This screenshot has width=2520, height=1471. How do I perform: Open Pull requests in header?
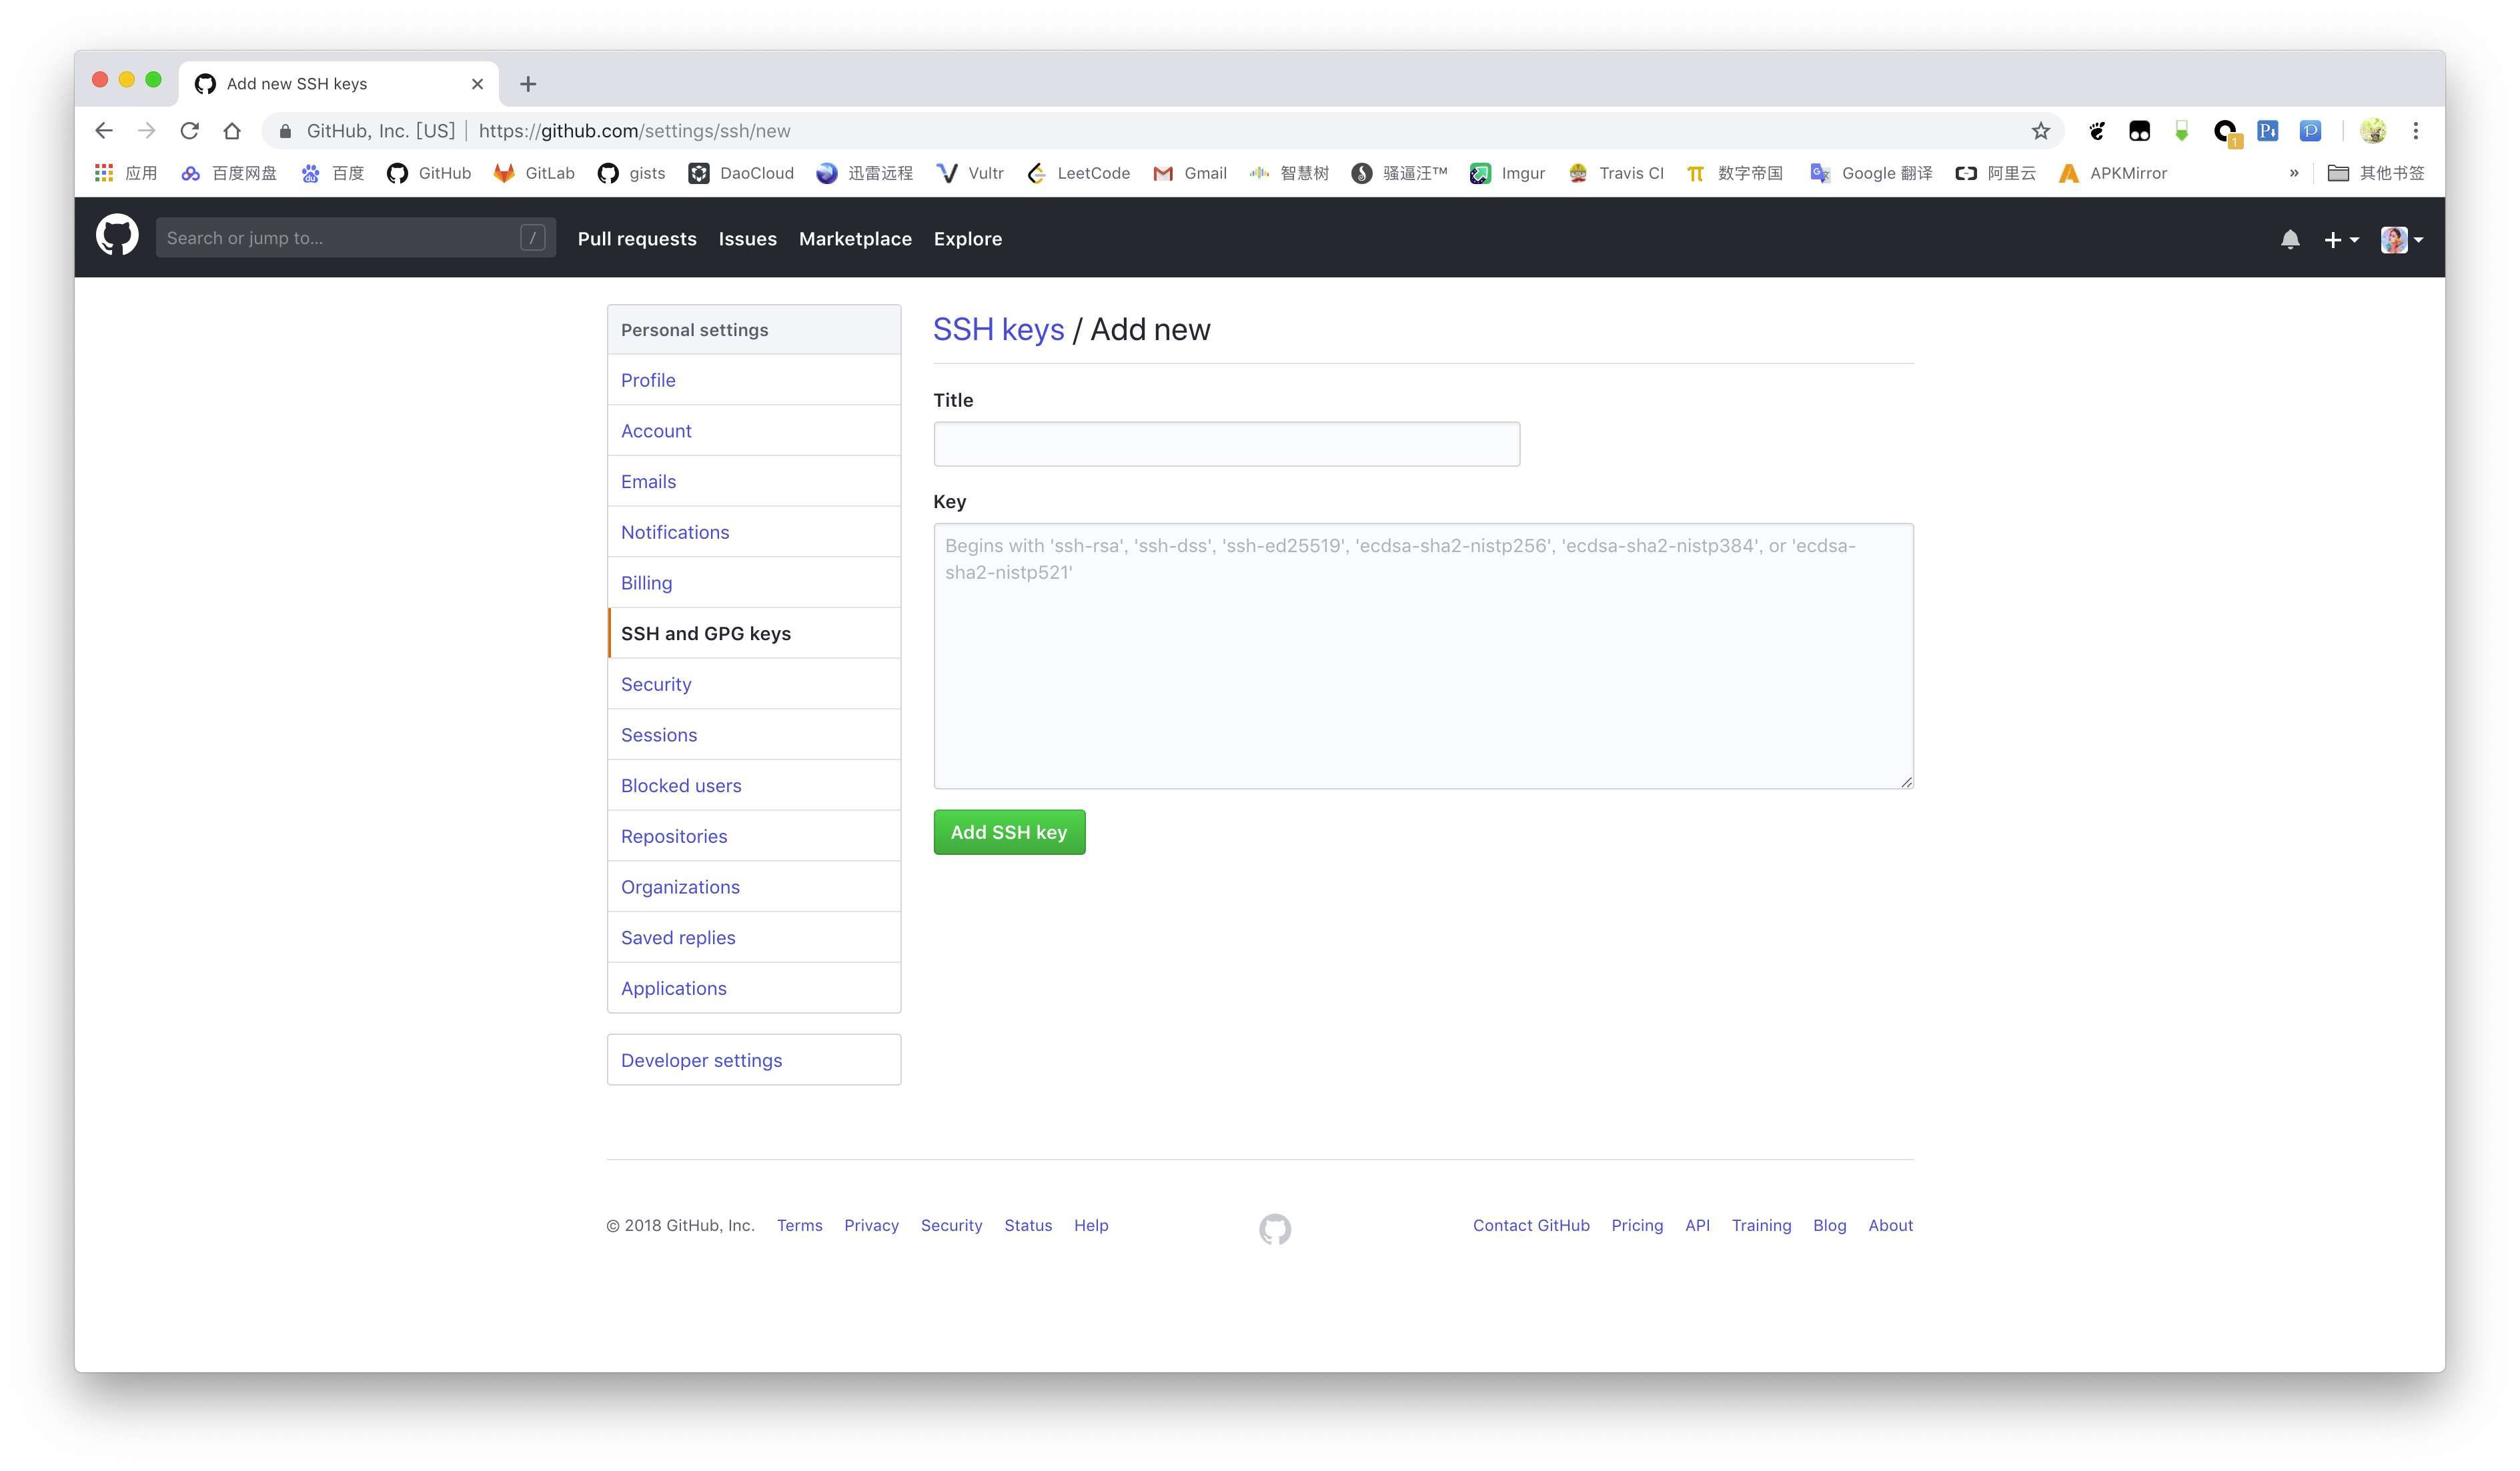click(637, 239)
